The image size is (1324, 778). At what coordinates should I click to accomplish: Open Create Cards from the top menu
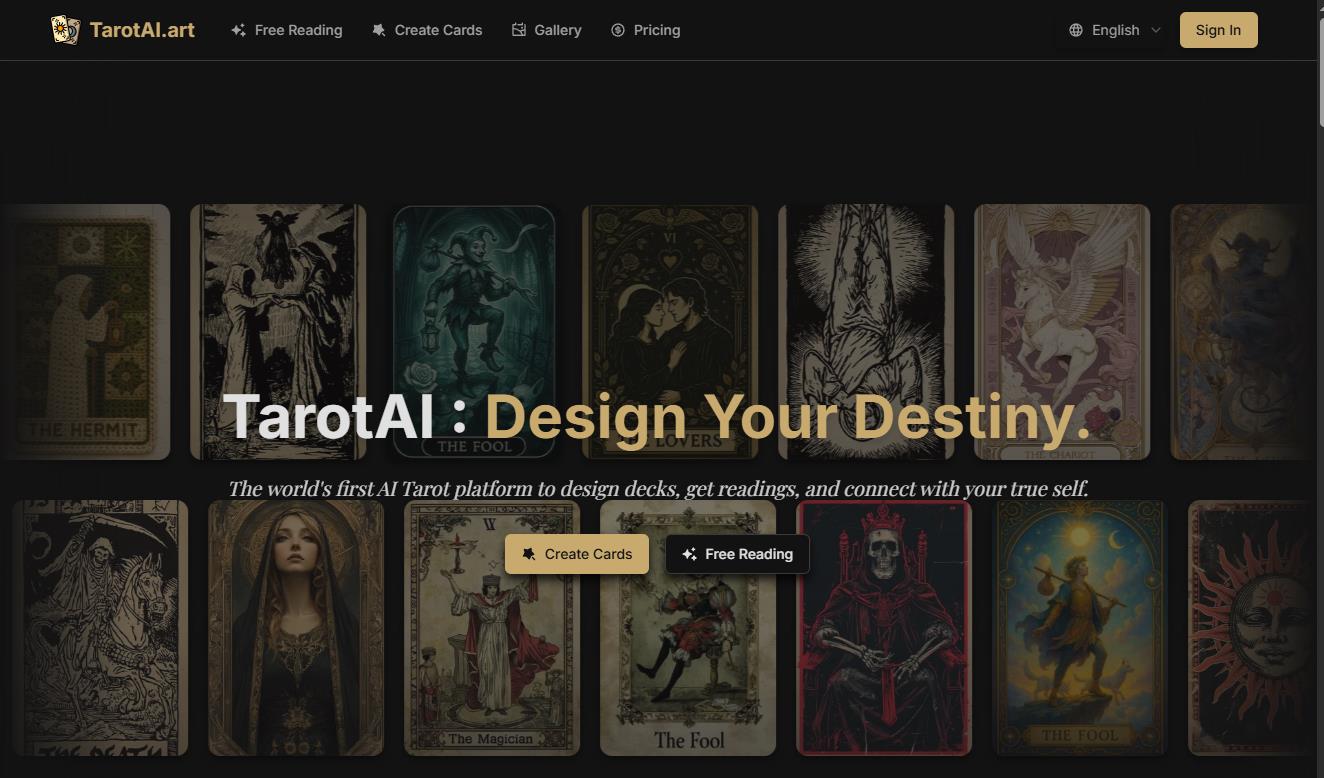tap(427, 30)
